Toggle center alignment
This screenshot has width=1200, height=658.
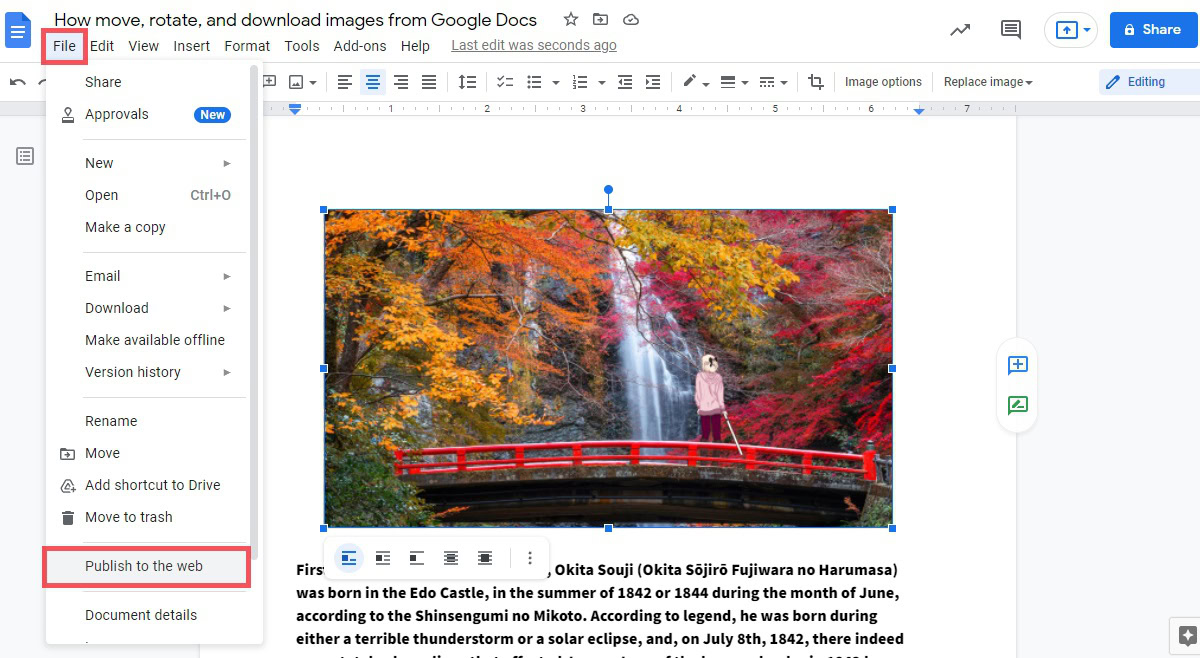tap(373, 82)
